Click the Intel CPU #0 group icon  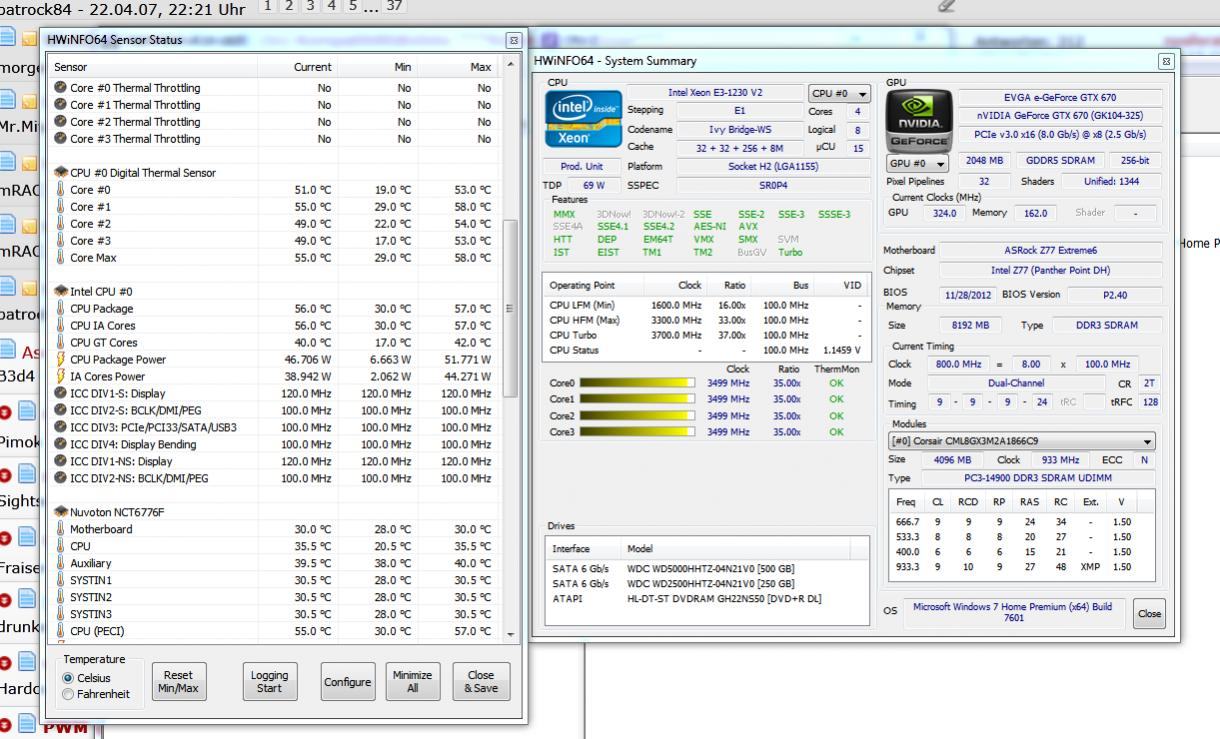coord(60,292)
